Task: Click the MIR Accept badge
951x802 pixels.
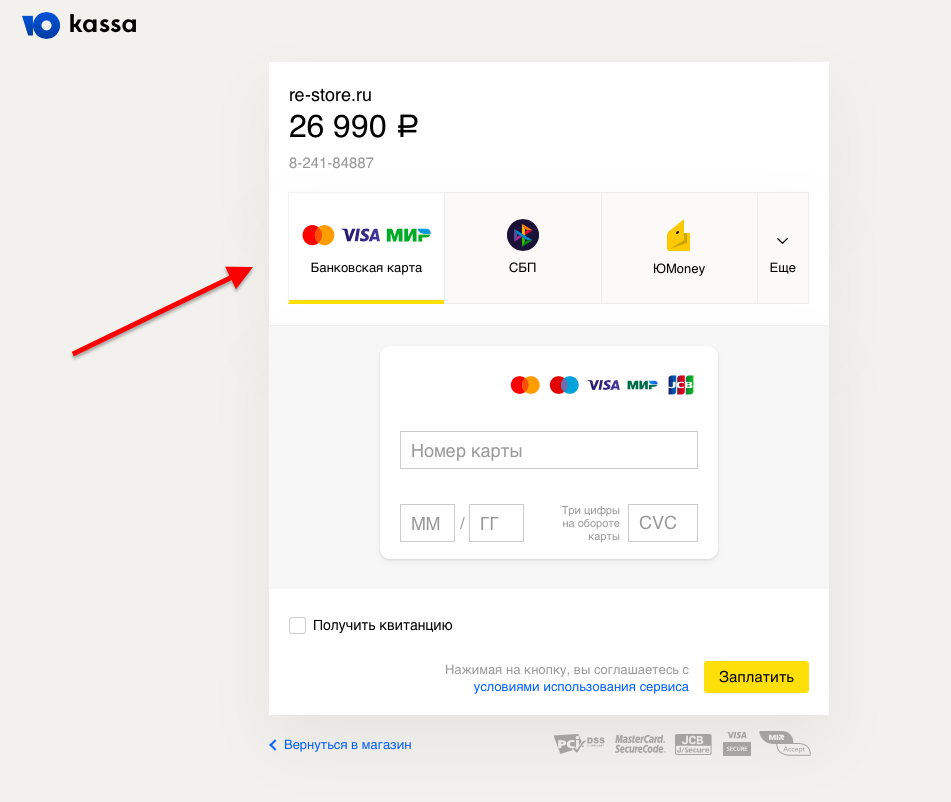Action: tap(785, 743)
